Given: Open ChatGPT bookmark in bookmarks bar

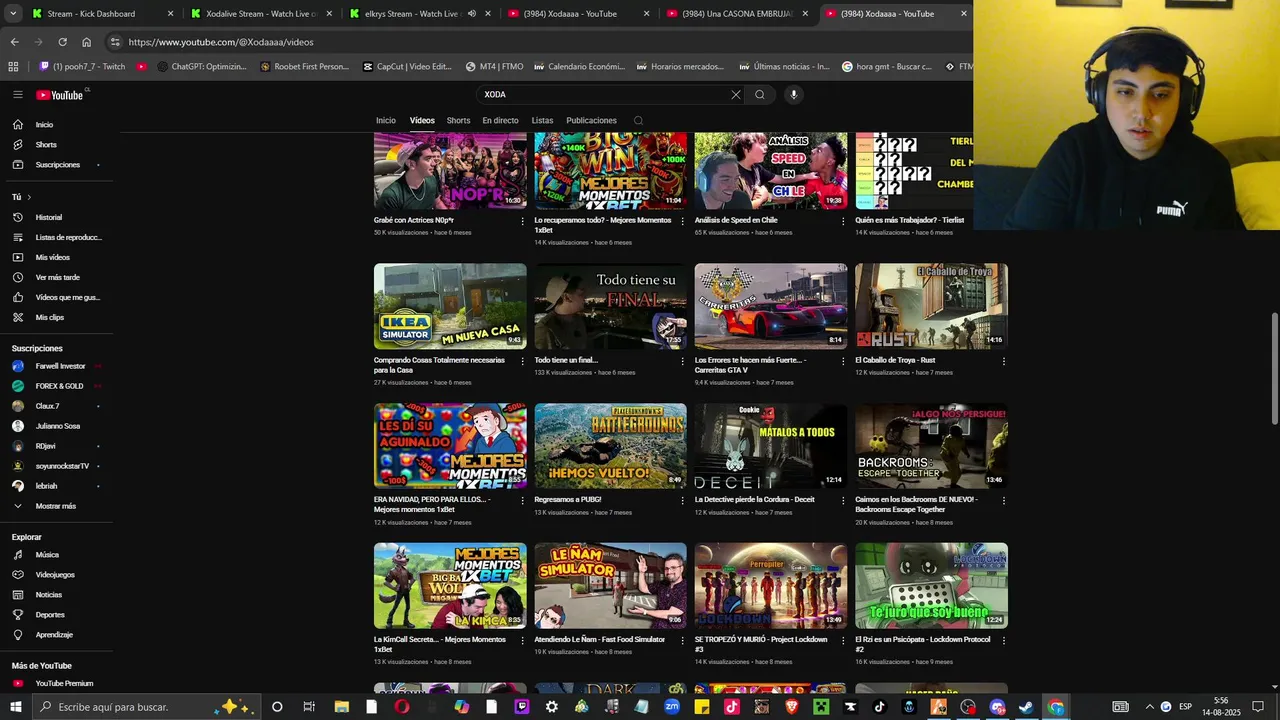Looking at the screenshot, I should (202, 67).
